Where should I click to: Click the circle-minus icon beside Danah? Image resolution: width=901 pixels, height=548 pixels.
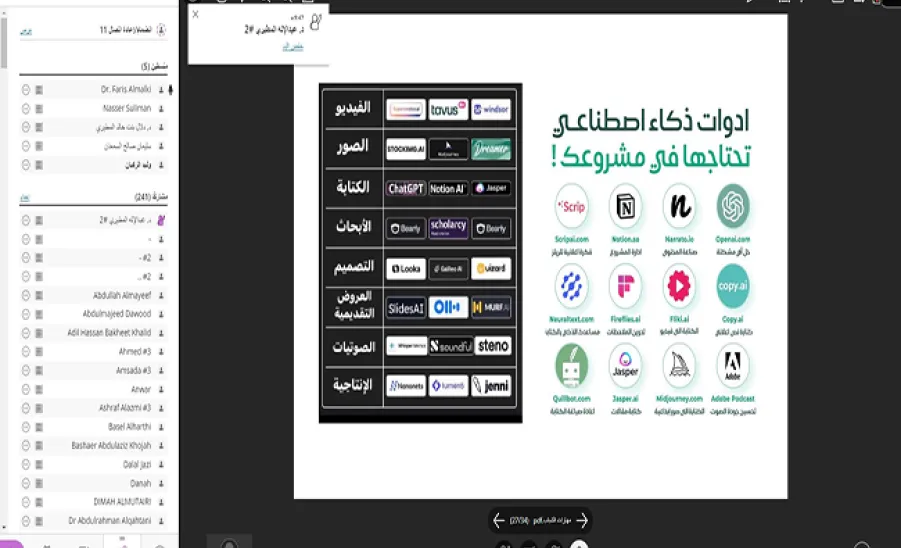click(x=26, y=483)
